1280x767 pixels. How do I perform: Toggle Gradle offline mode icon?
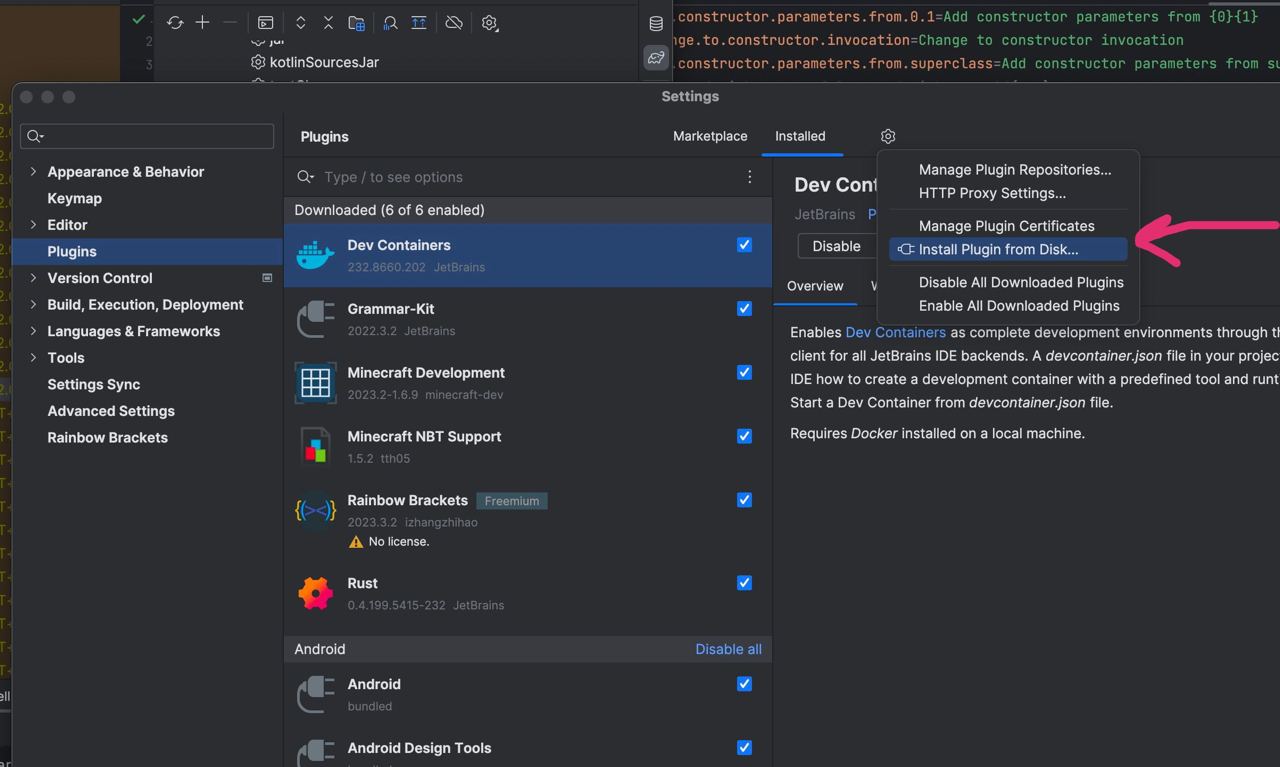pos(454,22)
